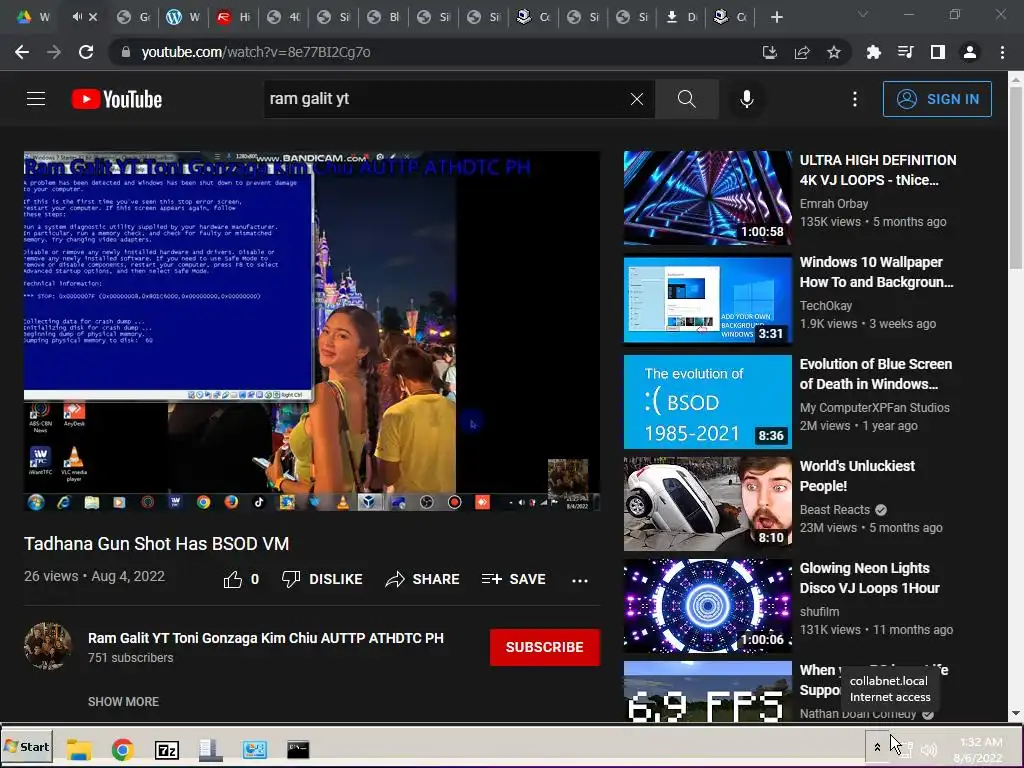Open World's Unluckiest People! video title
The image size is (1024, 768).
point(857,476)
